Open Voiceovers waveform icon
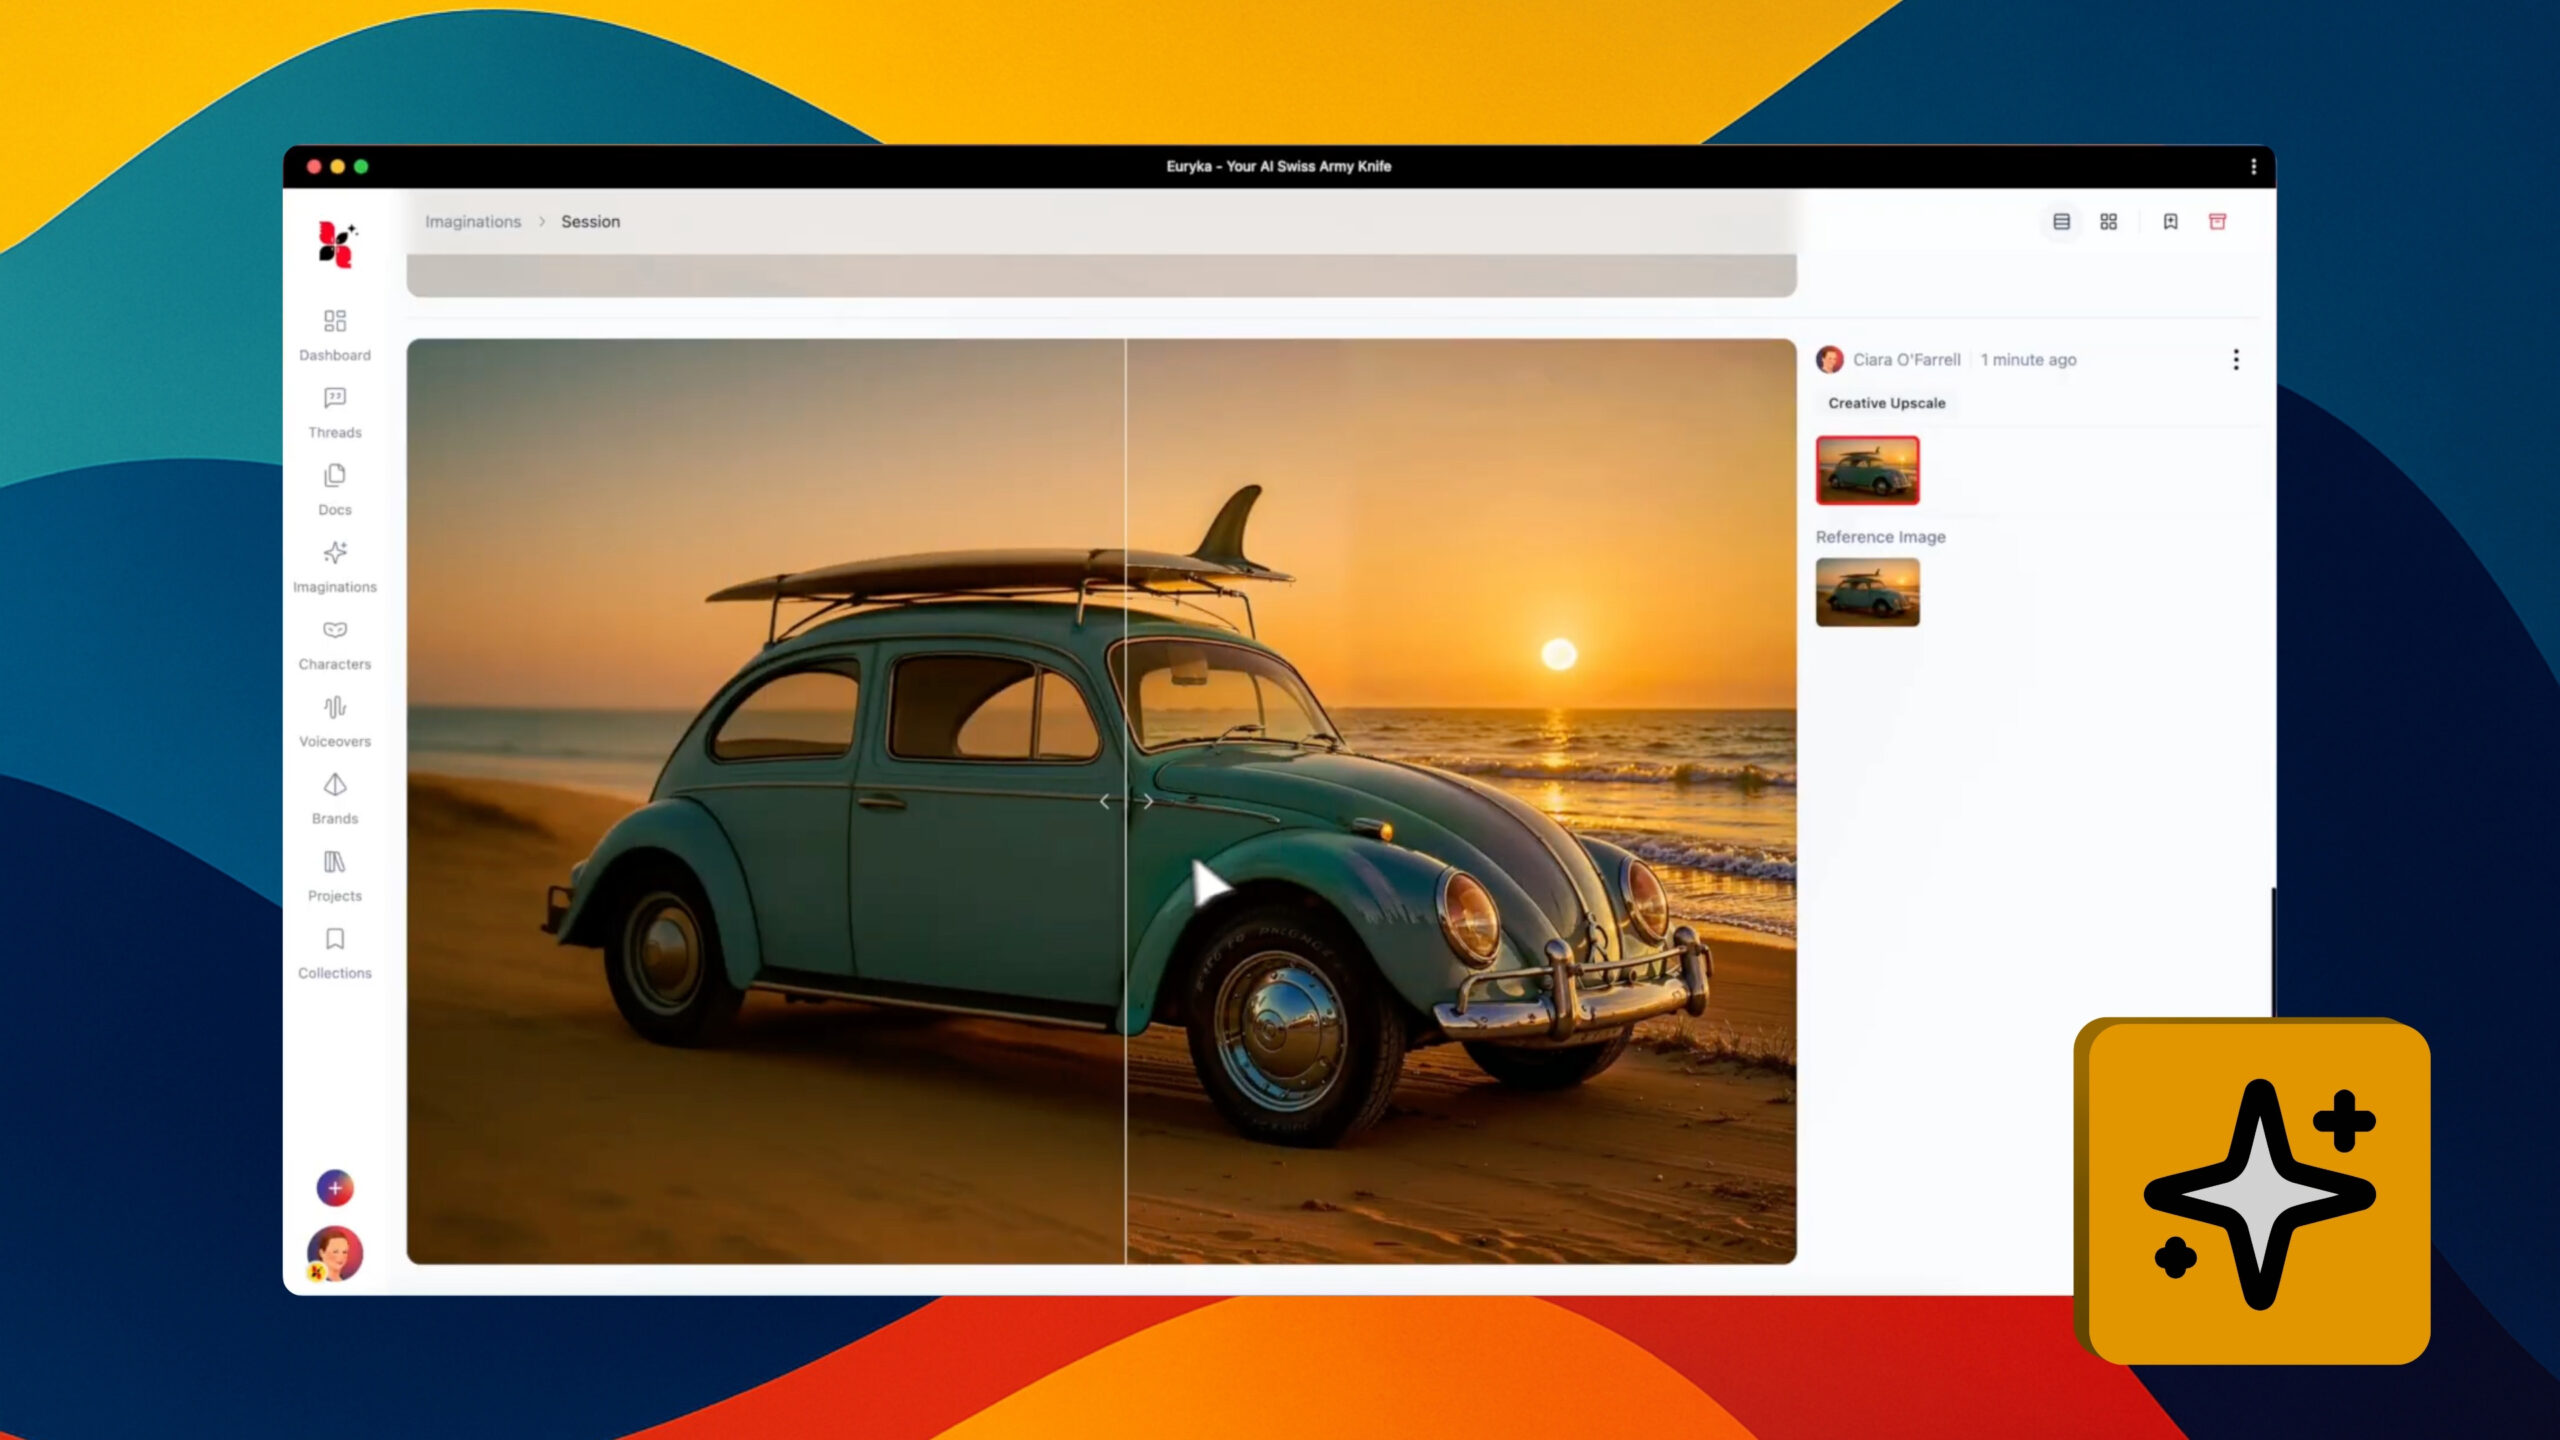 pos(334,708)
